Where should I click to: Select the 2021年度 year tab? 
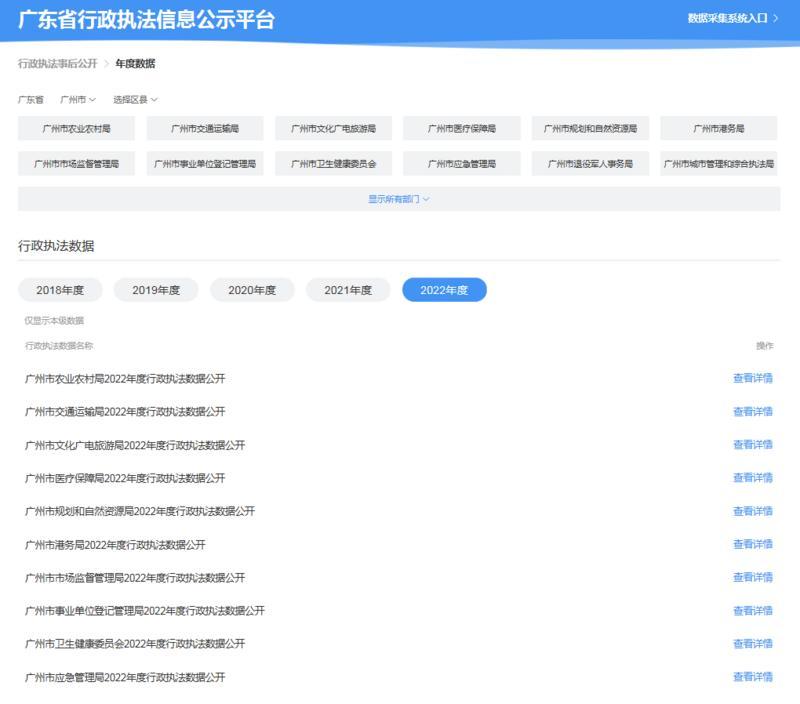(348, 290)
